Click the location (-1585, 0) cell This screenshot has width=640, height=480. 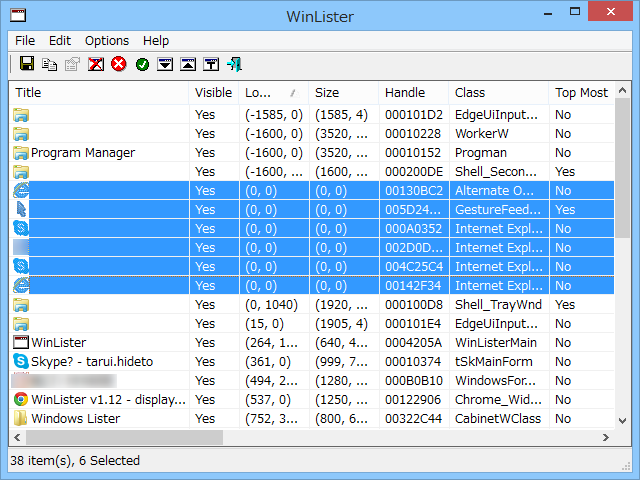tap(273, 115)
